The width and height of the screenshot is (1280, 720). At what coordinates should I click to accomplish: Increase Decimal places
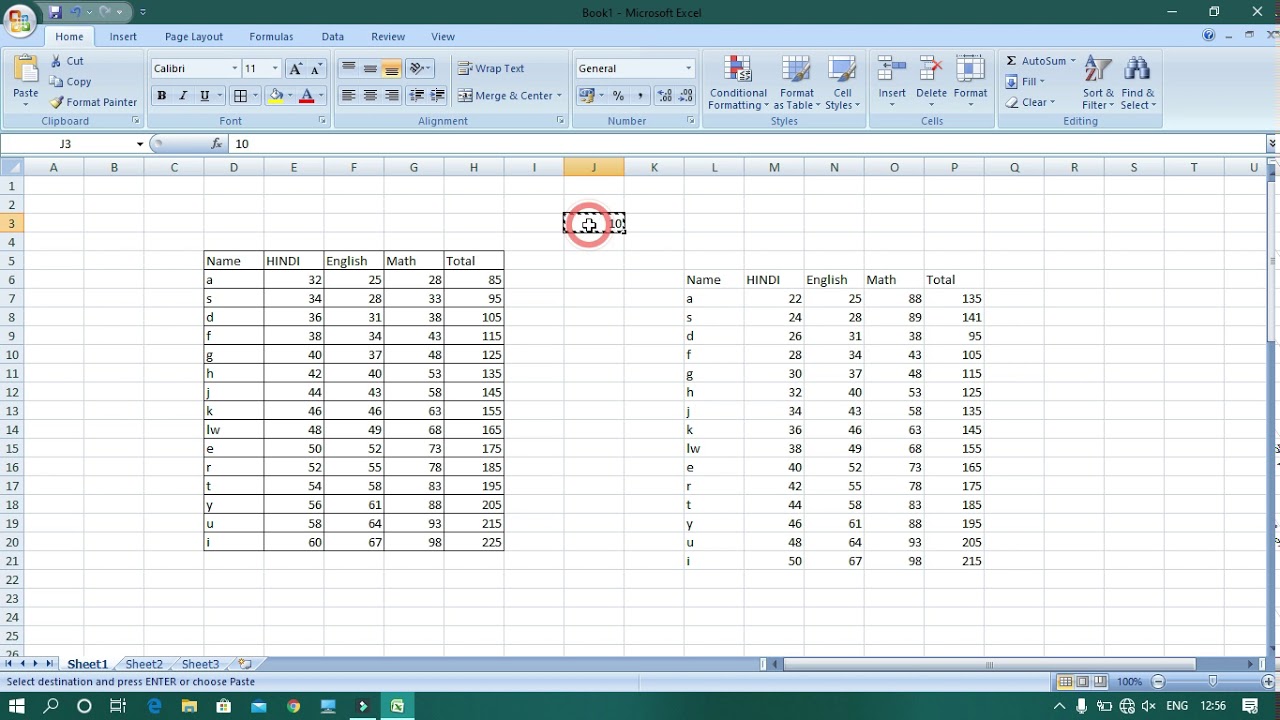(665, 96)
